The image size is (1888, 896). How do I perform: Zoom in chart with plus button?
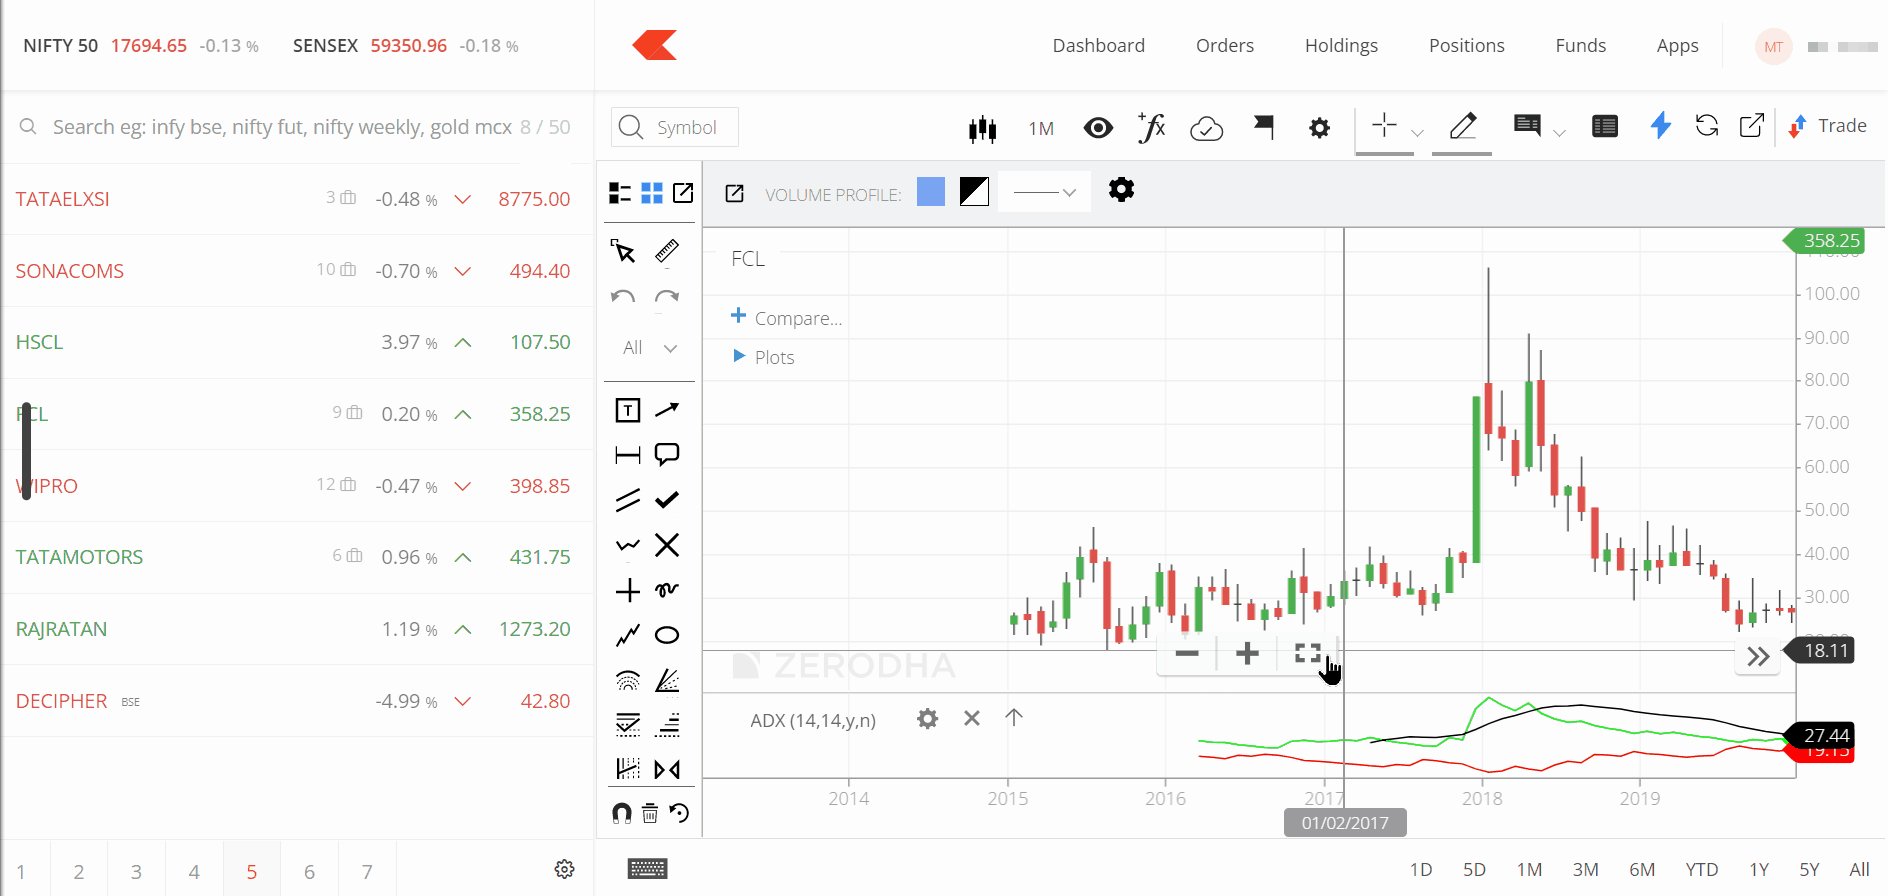pyautogui.click(x=1247, y=654)
